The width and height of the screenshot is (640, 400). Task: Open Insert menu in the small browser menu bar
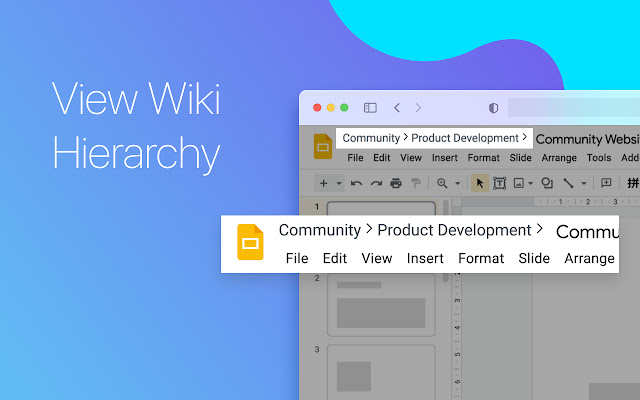(x=444, y=158)
